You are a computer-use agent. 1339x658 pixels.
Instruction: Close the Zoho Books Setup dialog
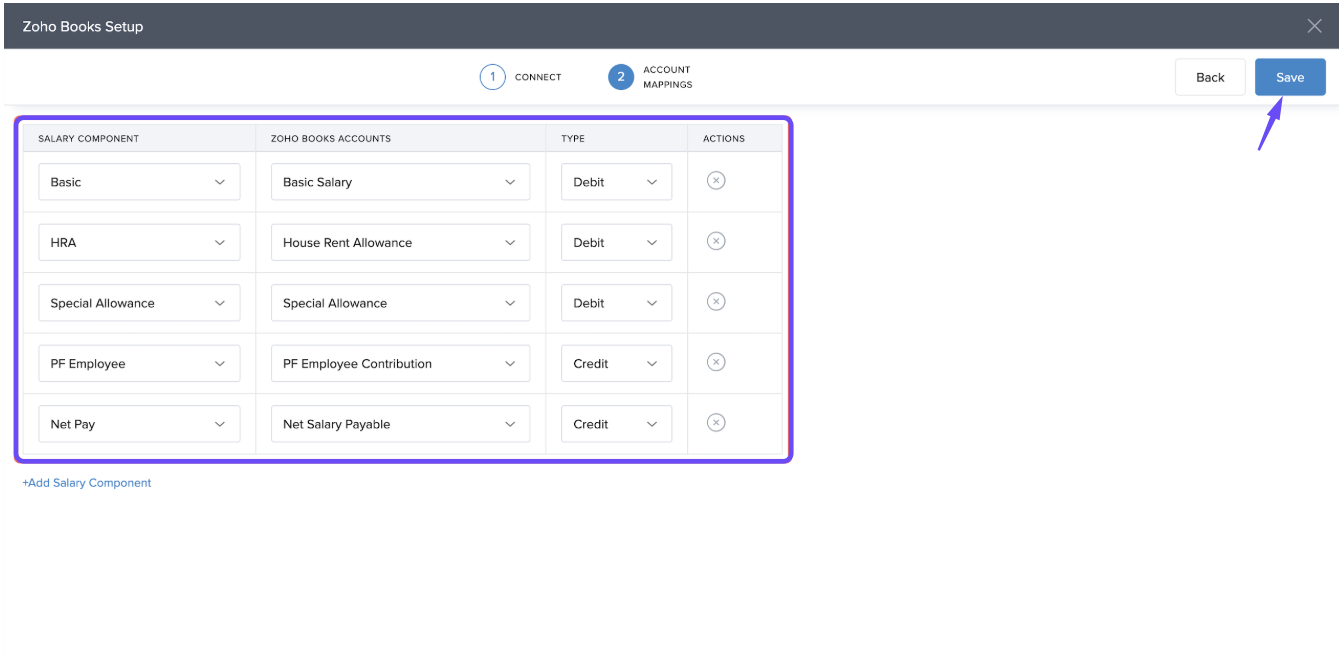click(1314, 26)
